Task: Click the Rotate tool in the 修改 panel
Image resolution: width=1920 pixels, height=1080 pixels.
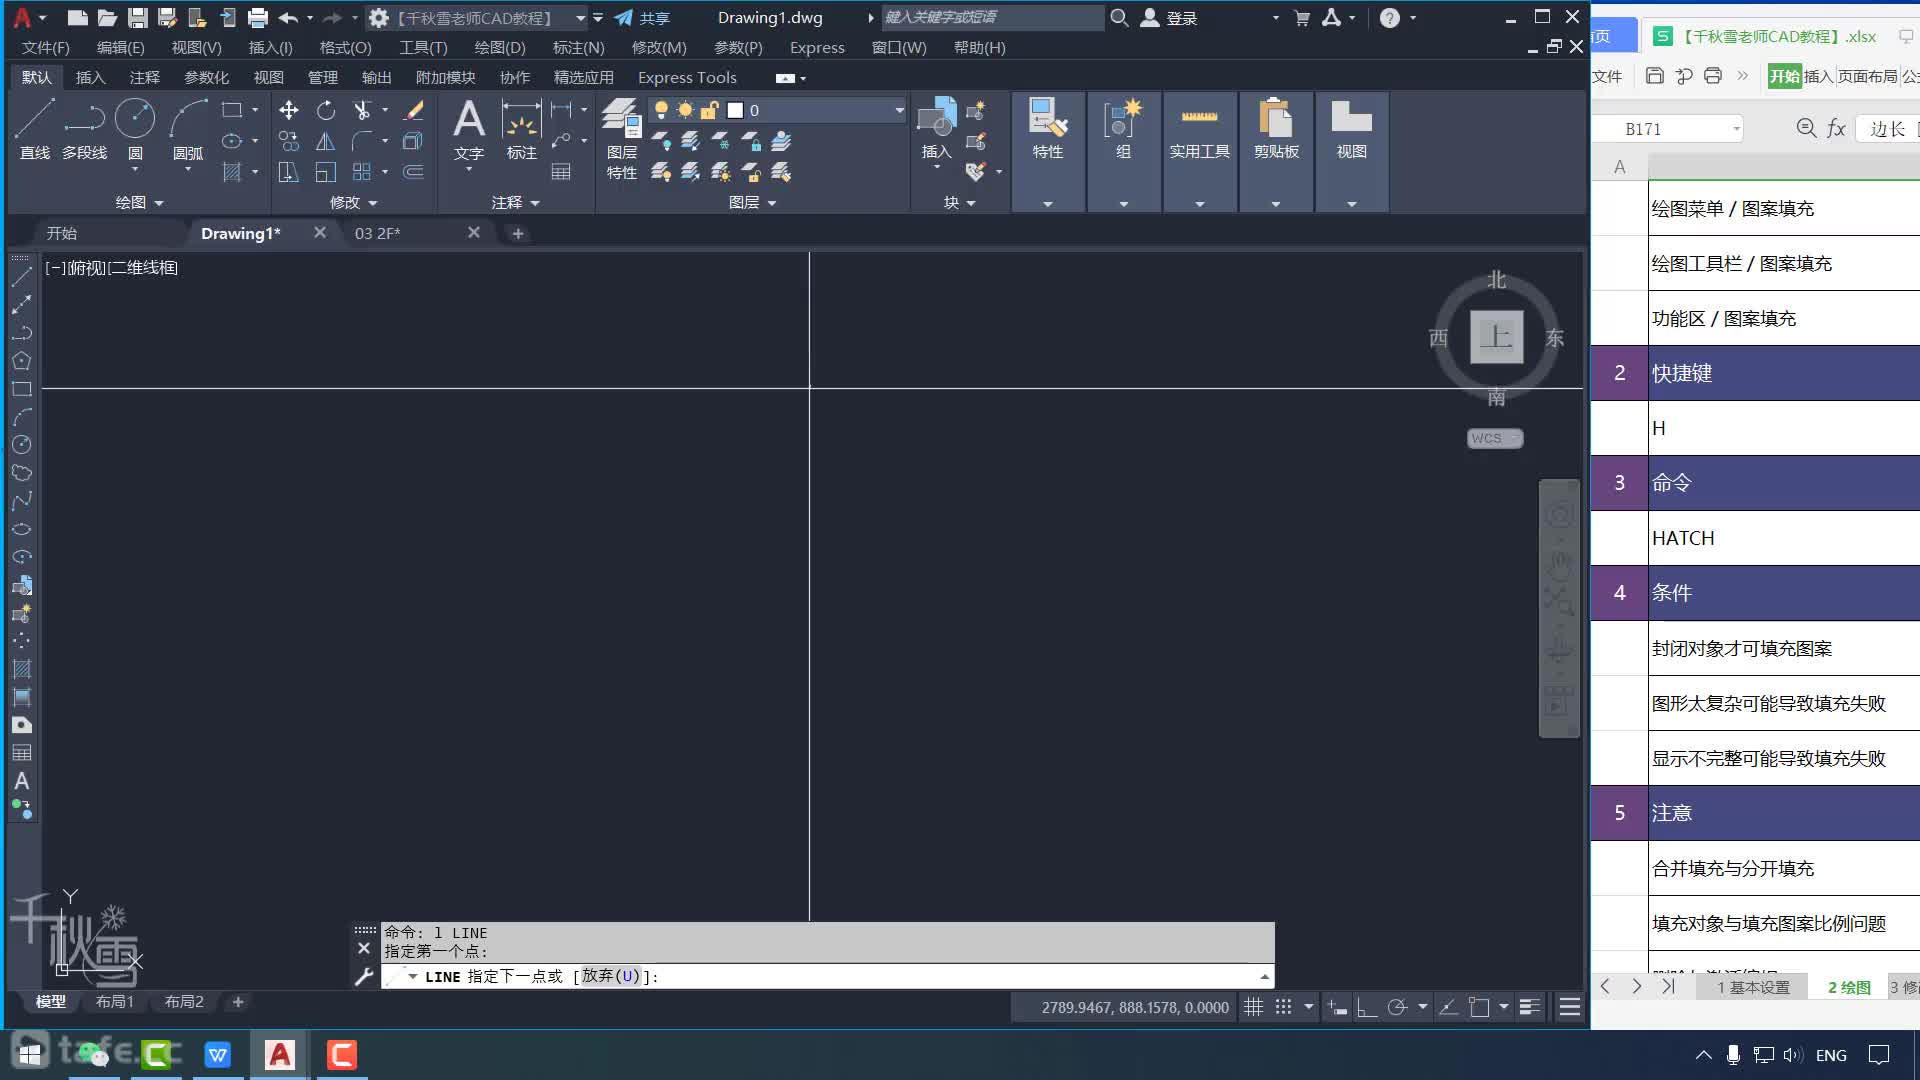Action: tap(325, 110)
